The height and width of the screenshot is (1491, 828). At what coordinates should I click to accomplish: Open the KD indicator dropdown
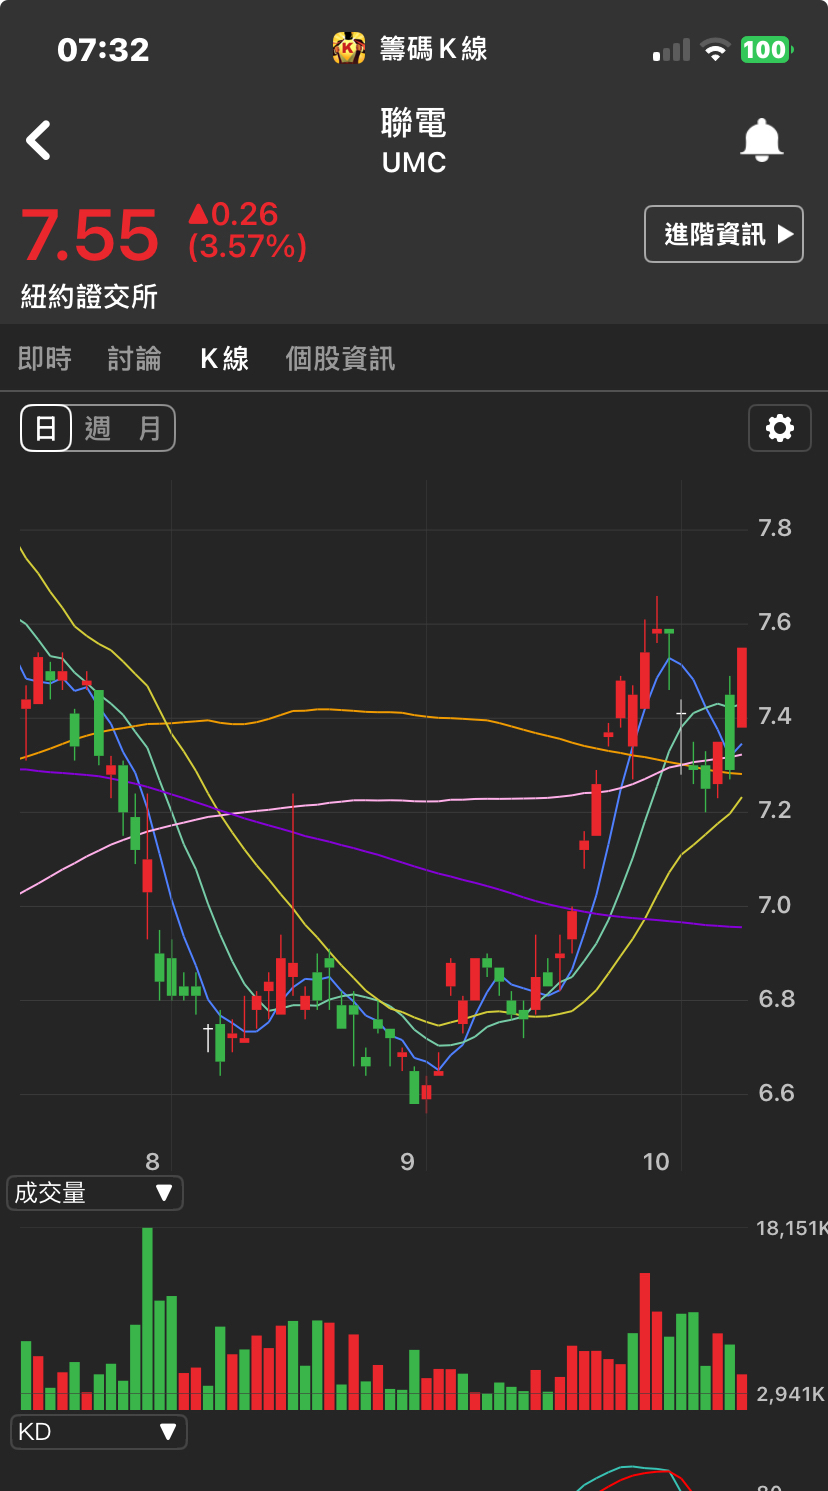point(98,1432)
